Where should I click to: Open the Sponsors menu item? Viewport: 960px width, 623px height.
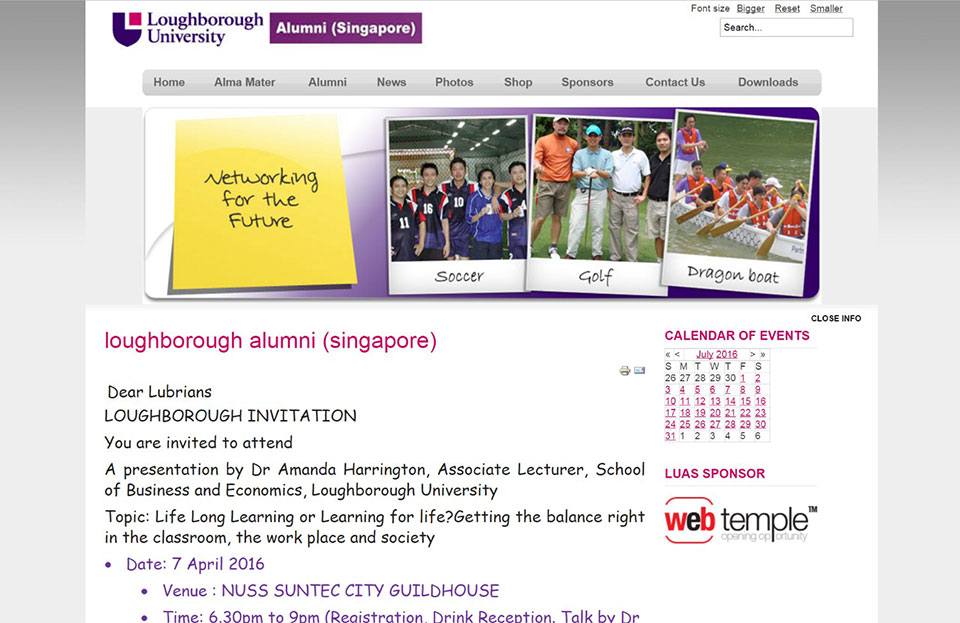[x=587, y=82]
